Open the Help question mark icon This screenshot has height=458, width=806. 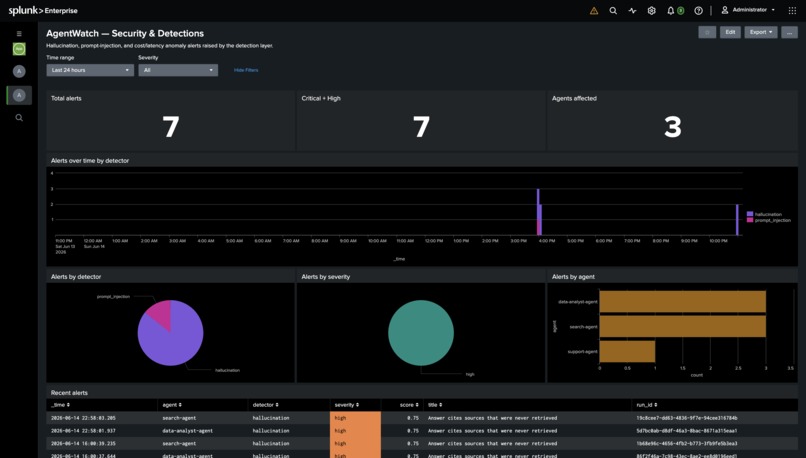pyautogui.click(x=698, y=10)
